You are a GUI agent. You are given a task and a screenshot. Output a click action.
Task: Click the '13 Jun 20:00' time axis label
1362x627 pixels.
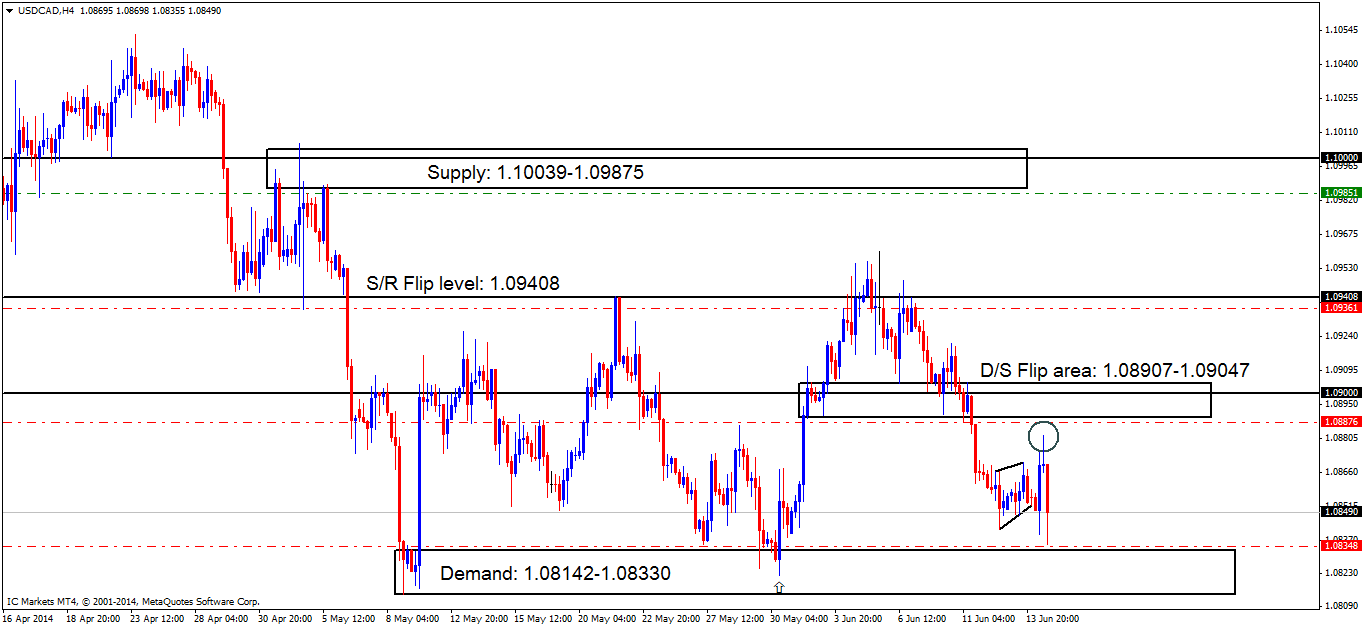pos(1053,619)
